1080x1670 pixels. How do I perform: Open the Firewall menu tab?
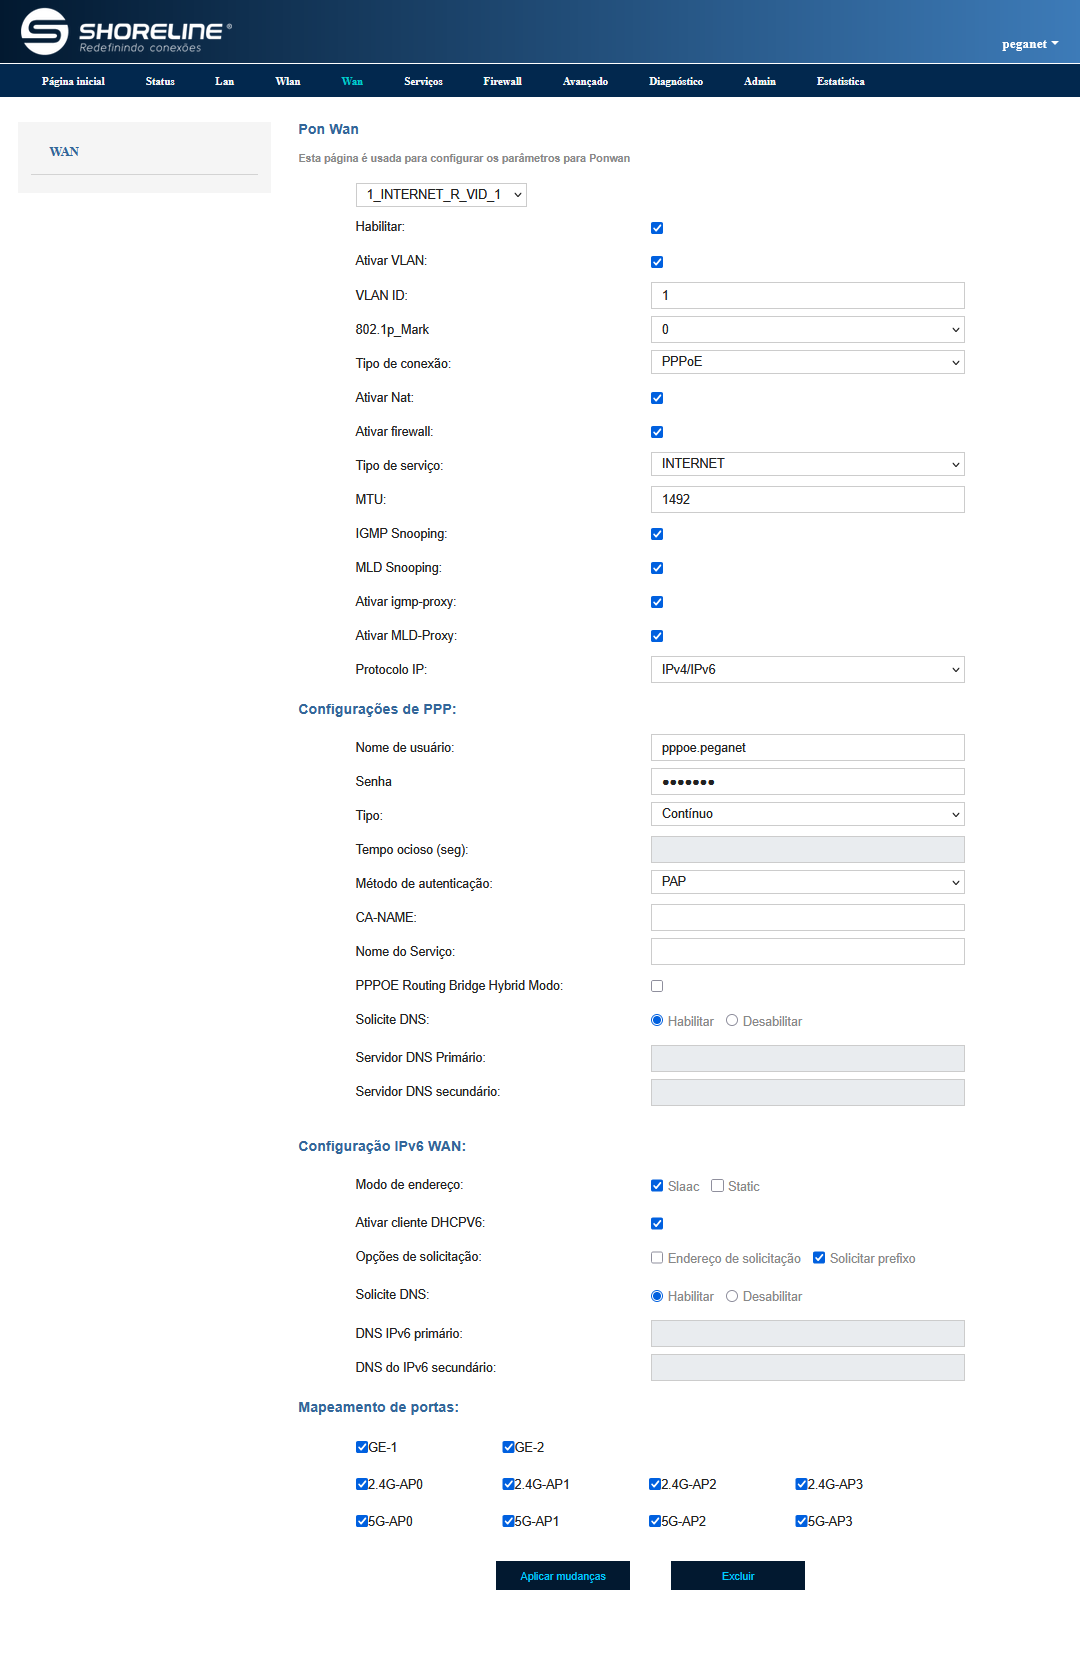502,82
